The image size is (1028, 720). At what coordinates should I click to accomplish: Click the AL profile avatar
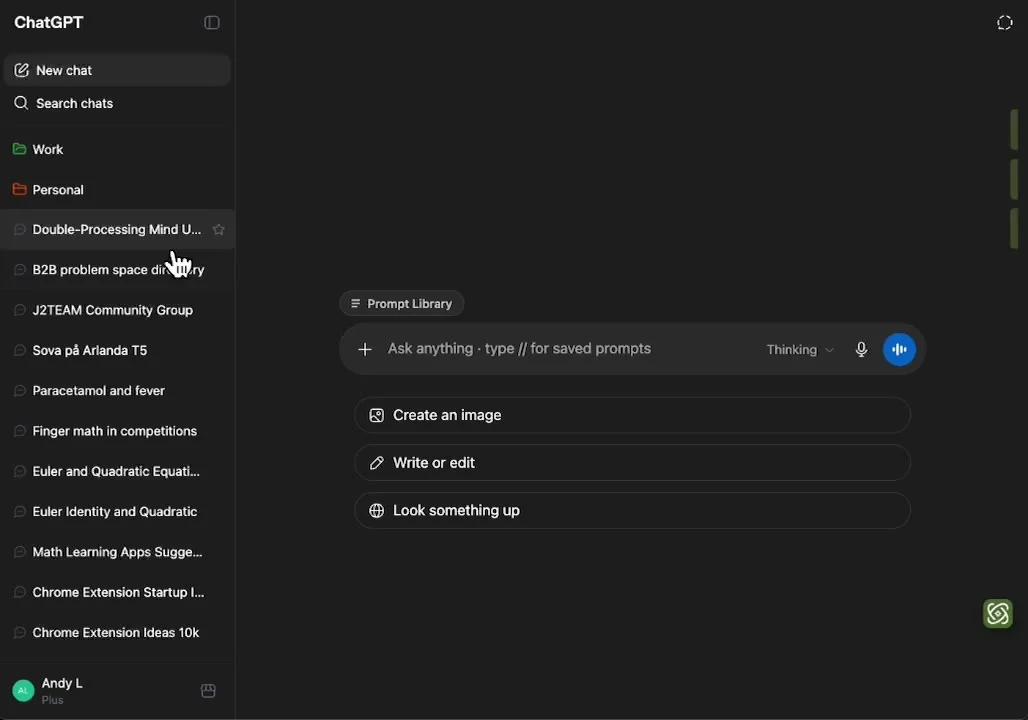(23, 690)
